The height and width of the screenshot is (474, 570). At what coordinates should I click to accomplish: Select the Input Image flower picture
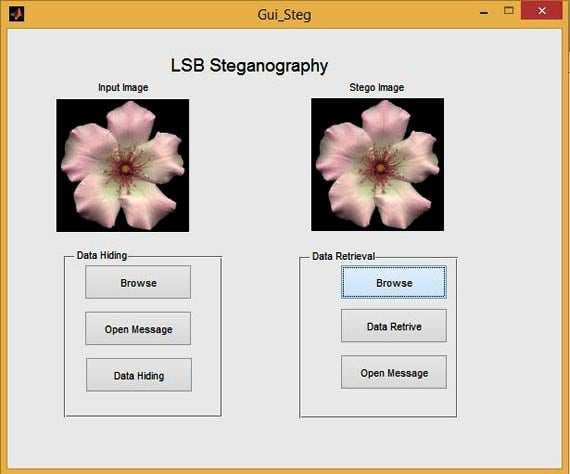coord(123,165)
